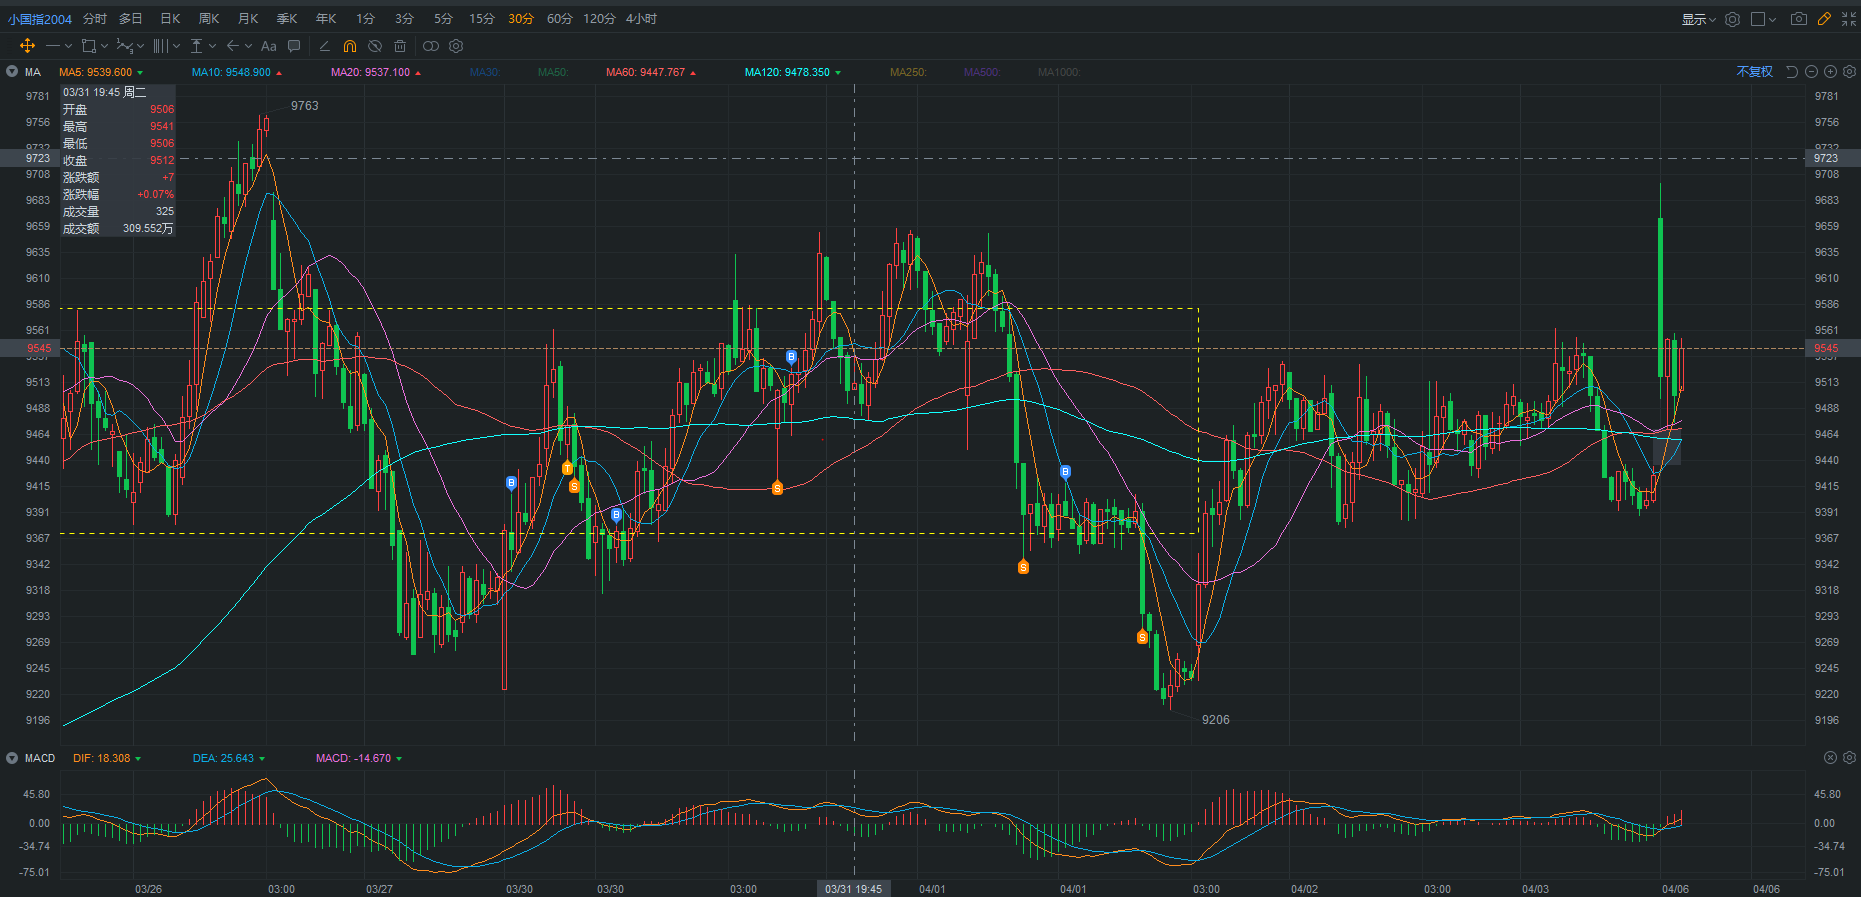Open chart settings gear in top bar
Viewport: 1861px width, 897px height.
click(1733, 19)
